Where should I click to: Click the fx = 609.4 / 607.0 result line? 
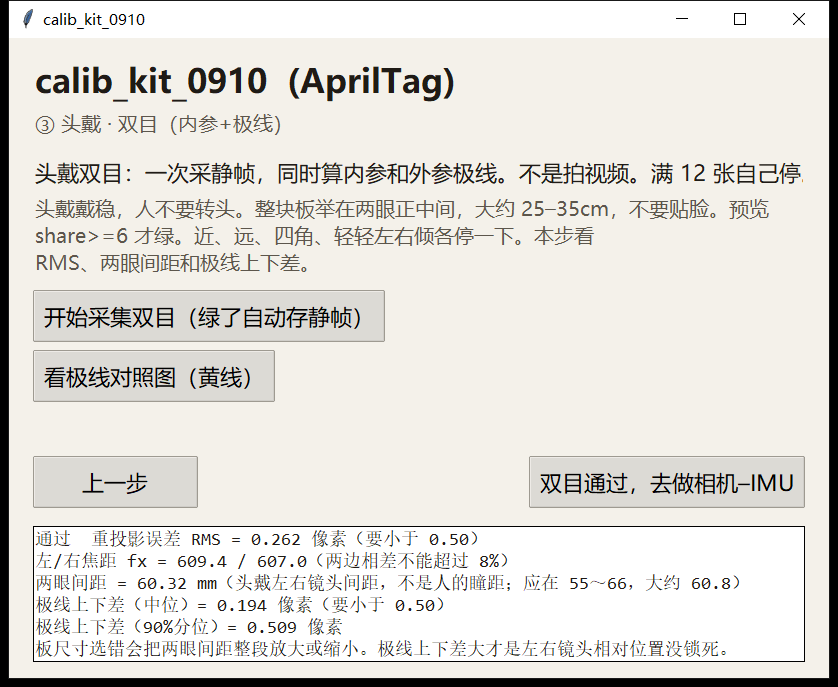[x=273, y=561]
